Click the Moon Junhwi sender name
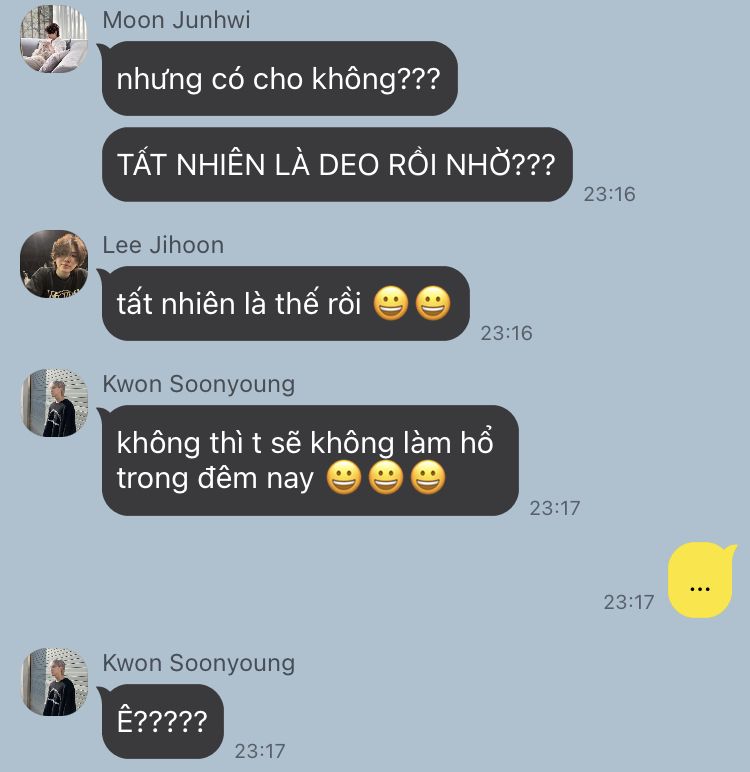Viewport: 750px width, 772px height. coord(176,21)
